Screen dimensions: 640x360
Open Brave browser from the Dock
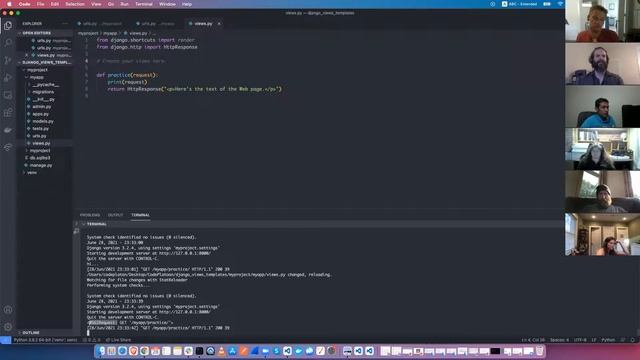[x=133, y=351]
